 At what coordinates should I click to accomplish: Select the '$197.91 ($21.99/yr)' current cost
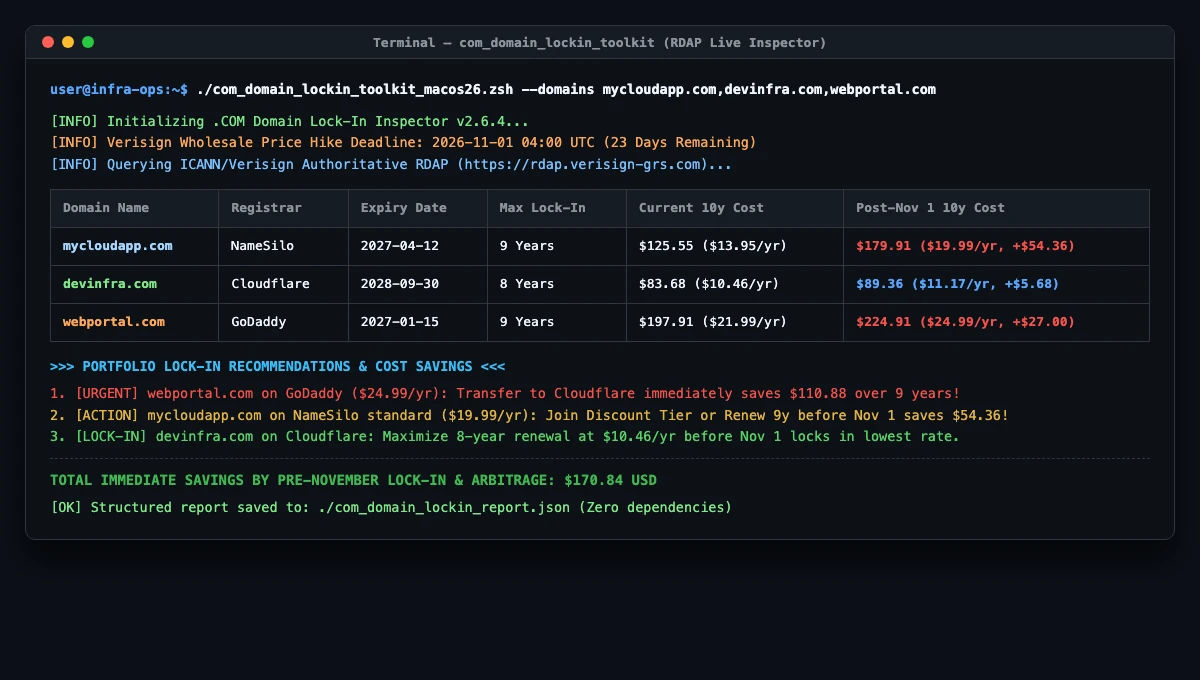(713, 322)
